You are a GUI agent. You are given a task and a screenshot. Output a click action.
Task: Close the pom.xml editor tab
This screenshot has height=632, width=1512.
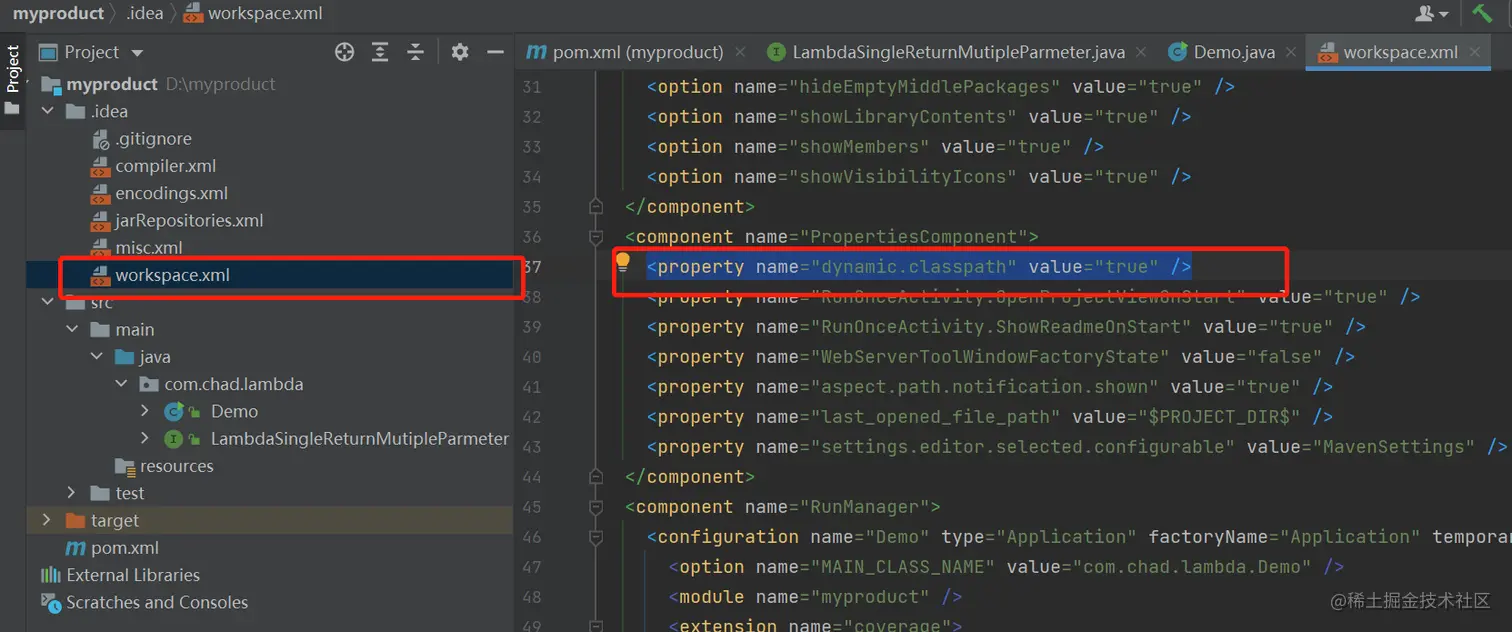[x=740, y=52]
